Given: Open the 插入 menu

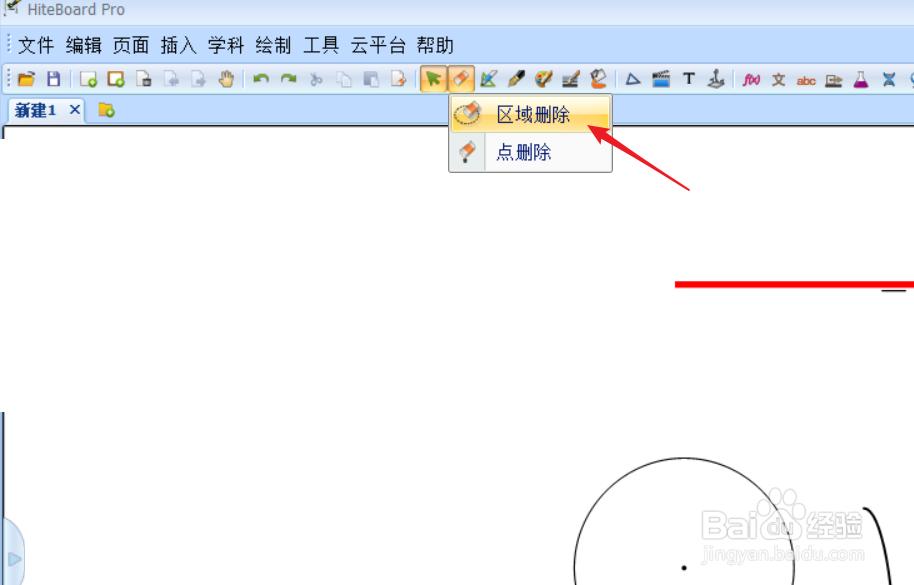Looking at the screenshot, I should tap(178, 45).
